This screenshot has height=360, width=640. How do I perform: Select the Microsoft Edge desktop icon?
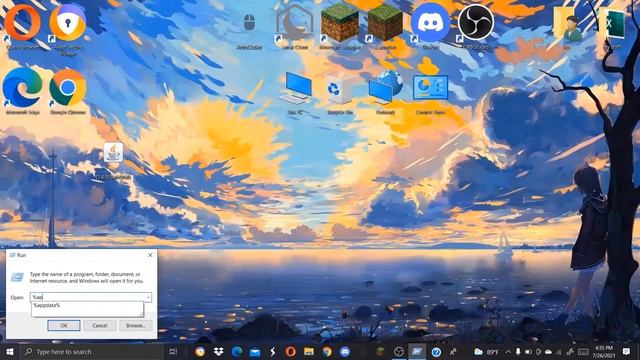[22, 90]
